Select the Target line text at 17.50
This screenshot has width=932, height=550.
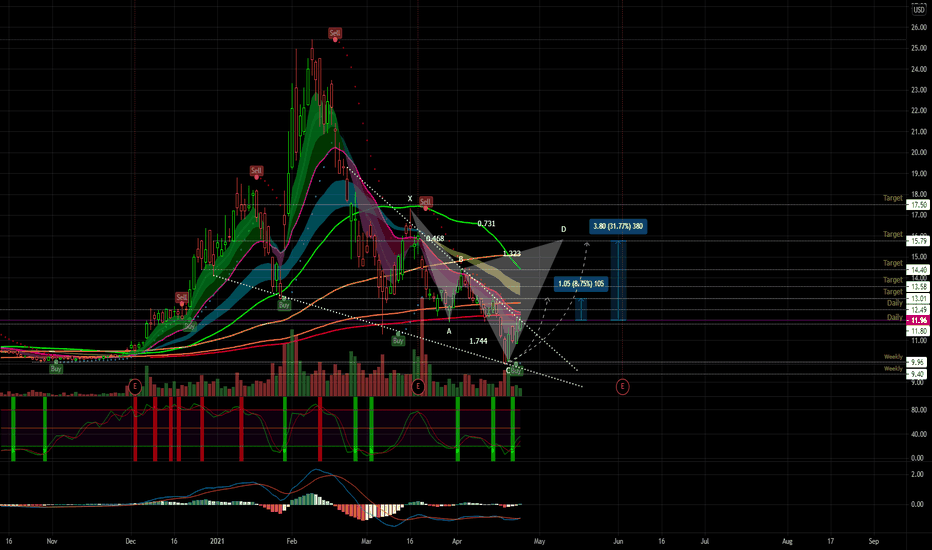point(893,198)
